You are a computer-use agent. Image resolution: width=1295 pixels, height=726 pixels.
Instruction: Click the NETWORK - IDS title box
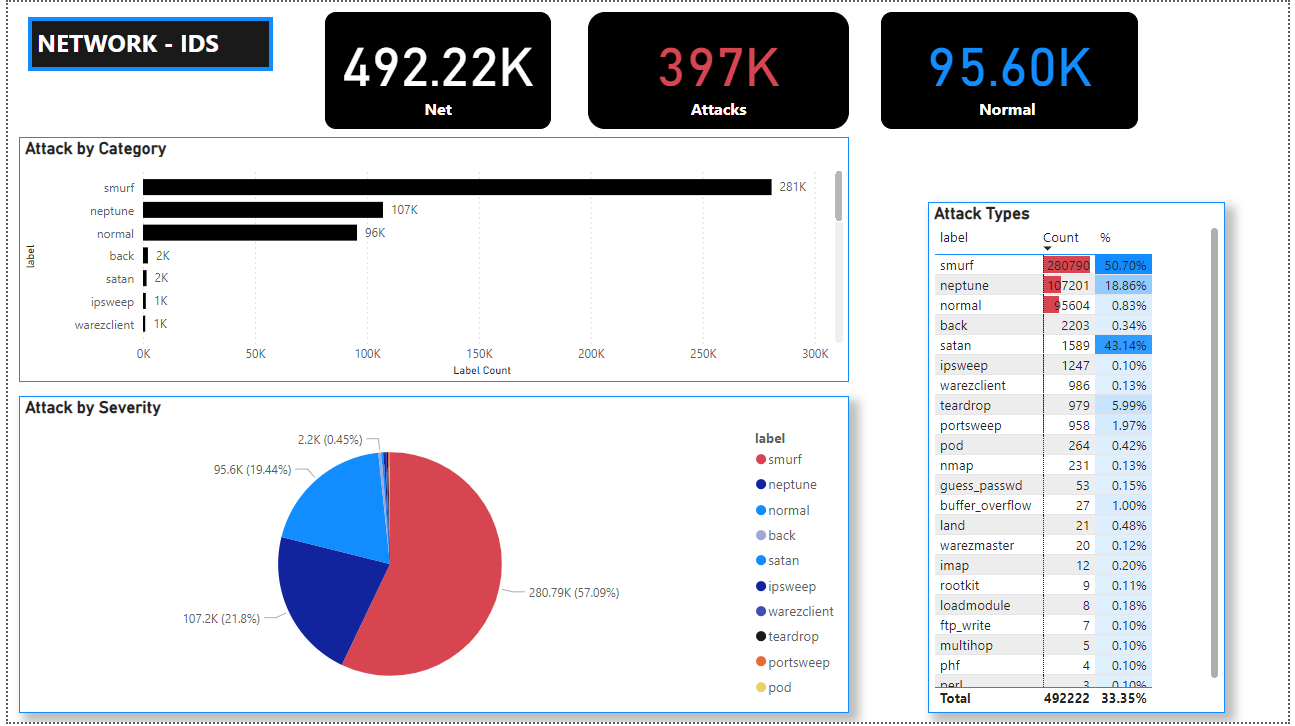click(151, 44)
